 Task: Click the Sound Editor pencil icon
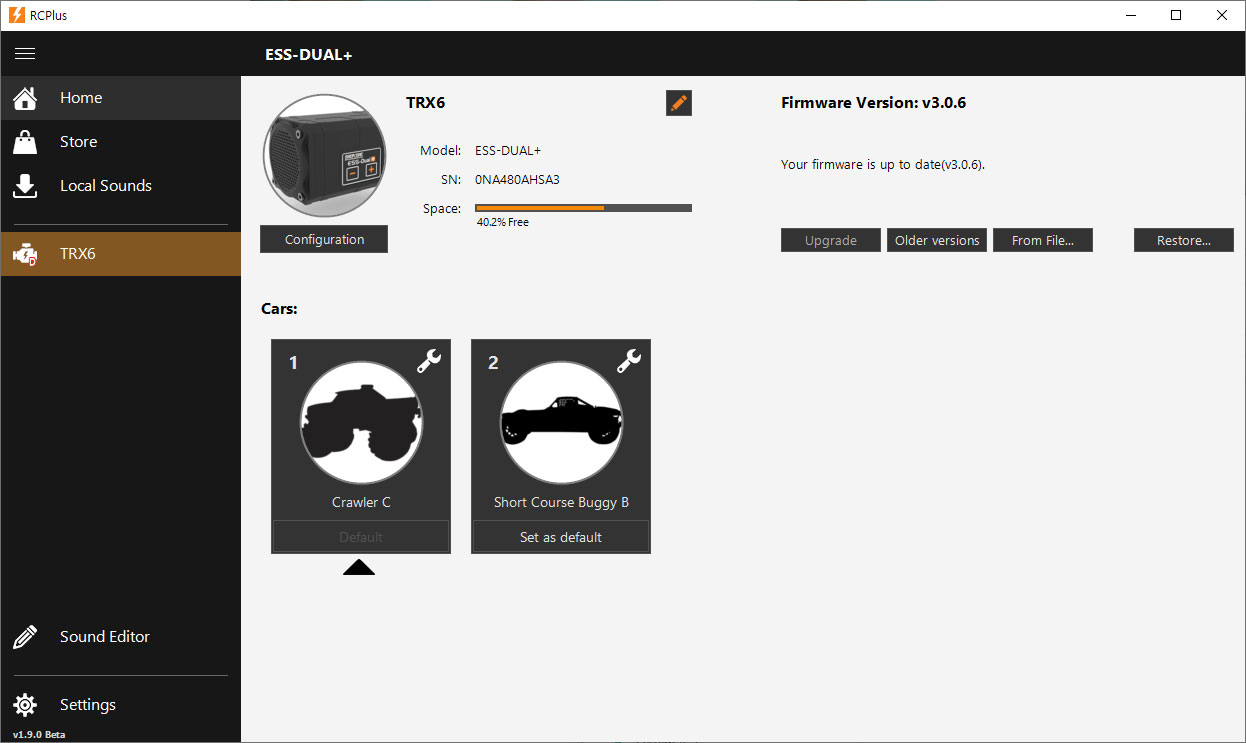pyautogui.click(x=25, y=637)
